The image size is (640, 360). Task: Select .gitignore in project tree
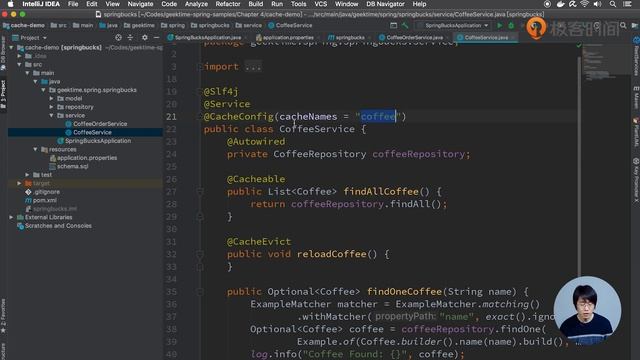click(47, 191)
